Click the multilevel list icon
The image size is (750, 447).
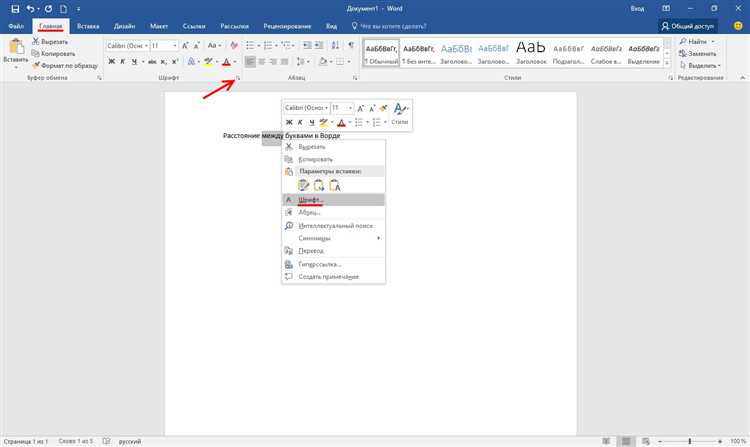click(x=286, y=45)
